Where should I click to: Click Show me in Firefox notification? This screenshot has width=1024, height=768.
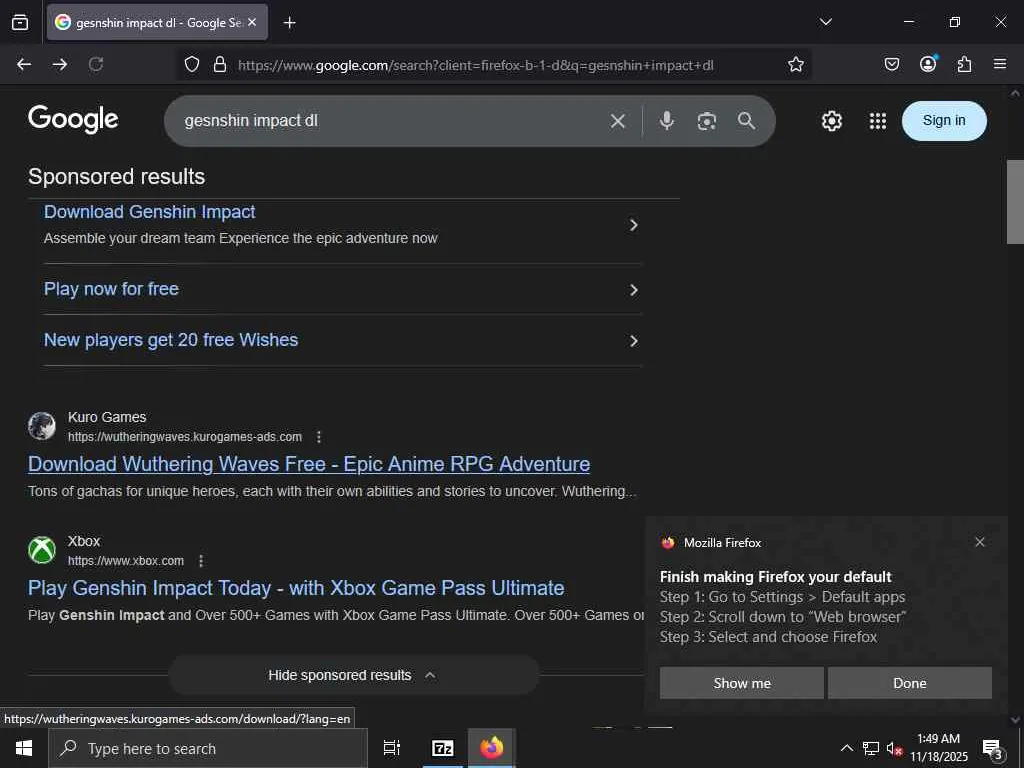point(742,683)
